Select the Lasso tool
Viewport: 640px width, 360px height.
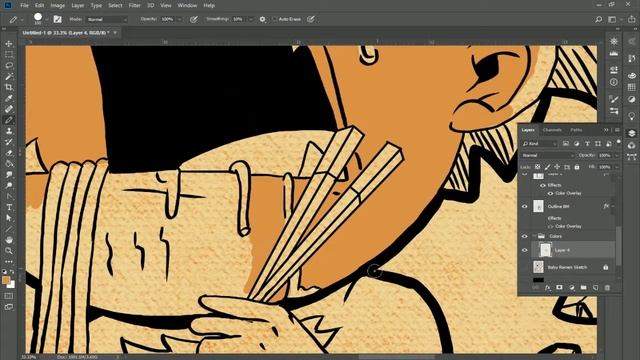[x=9, y=65]
